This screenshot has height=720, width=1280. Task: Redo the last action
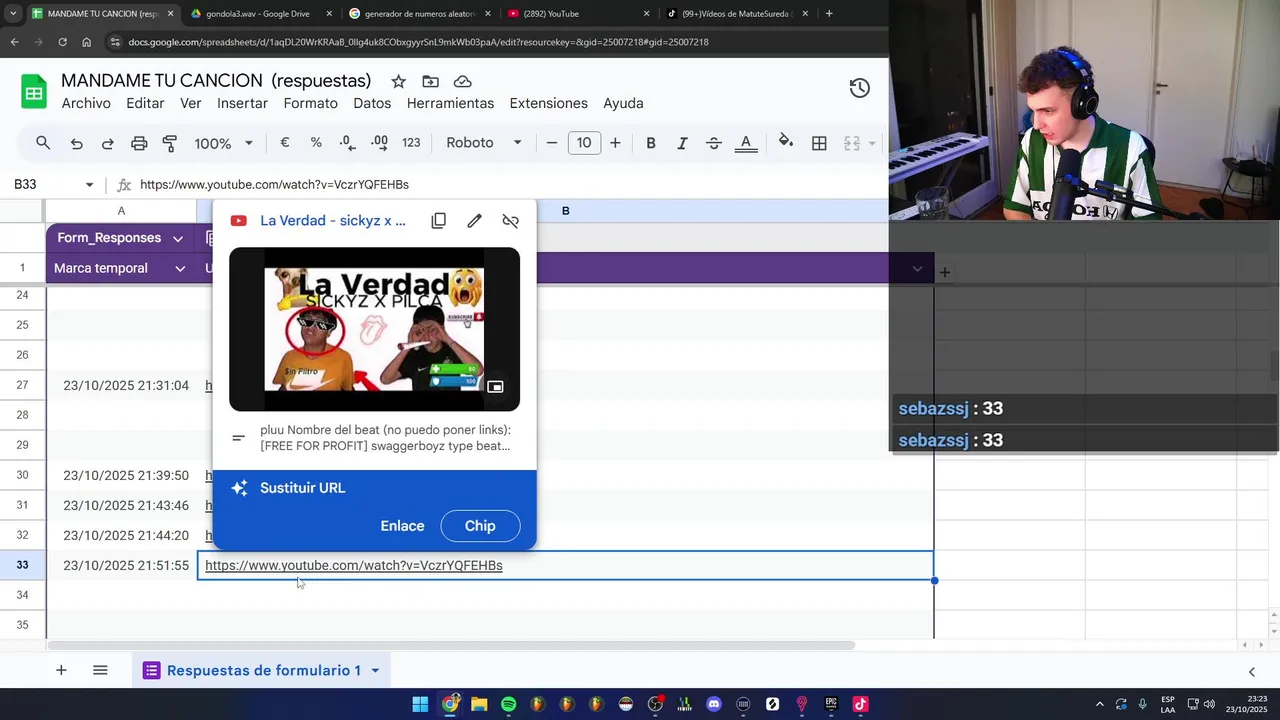point(107,143)
